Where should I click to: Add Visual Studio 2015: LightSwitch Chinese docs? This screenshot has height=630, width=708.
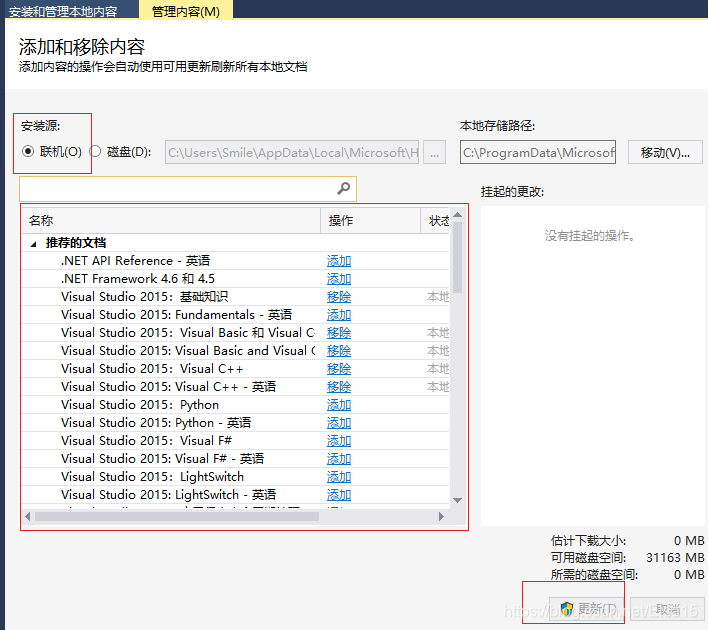pos(339,477)
